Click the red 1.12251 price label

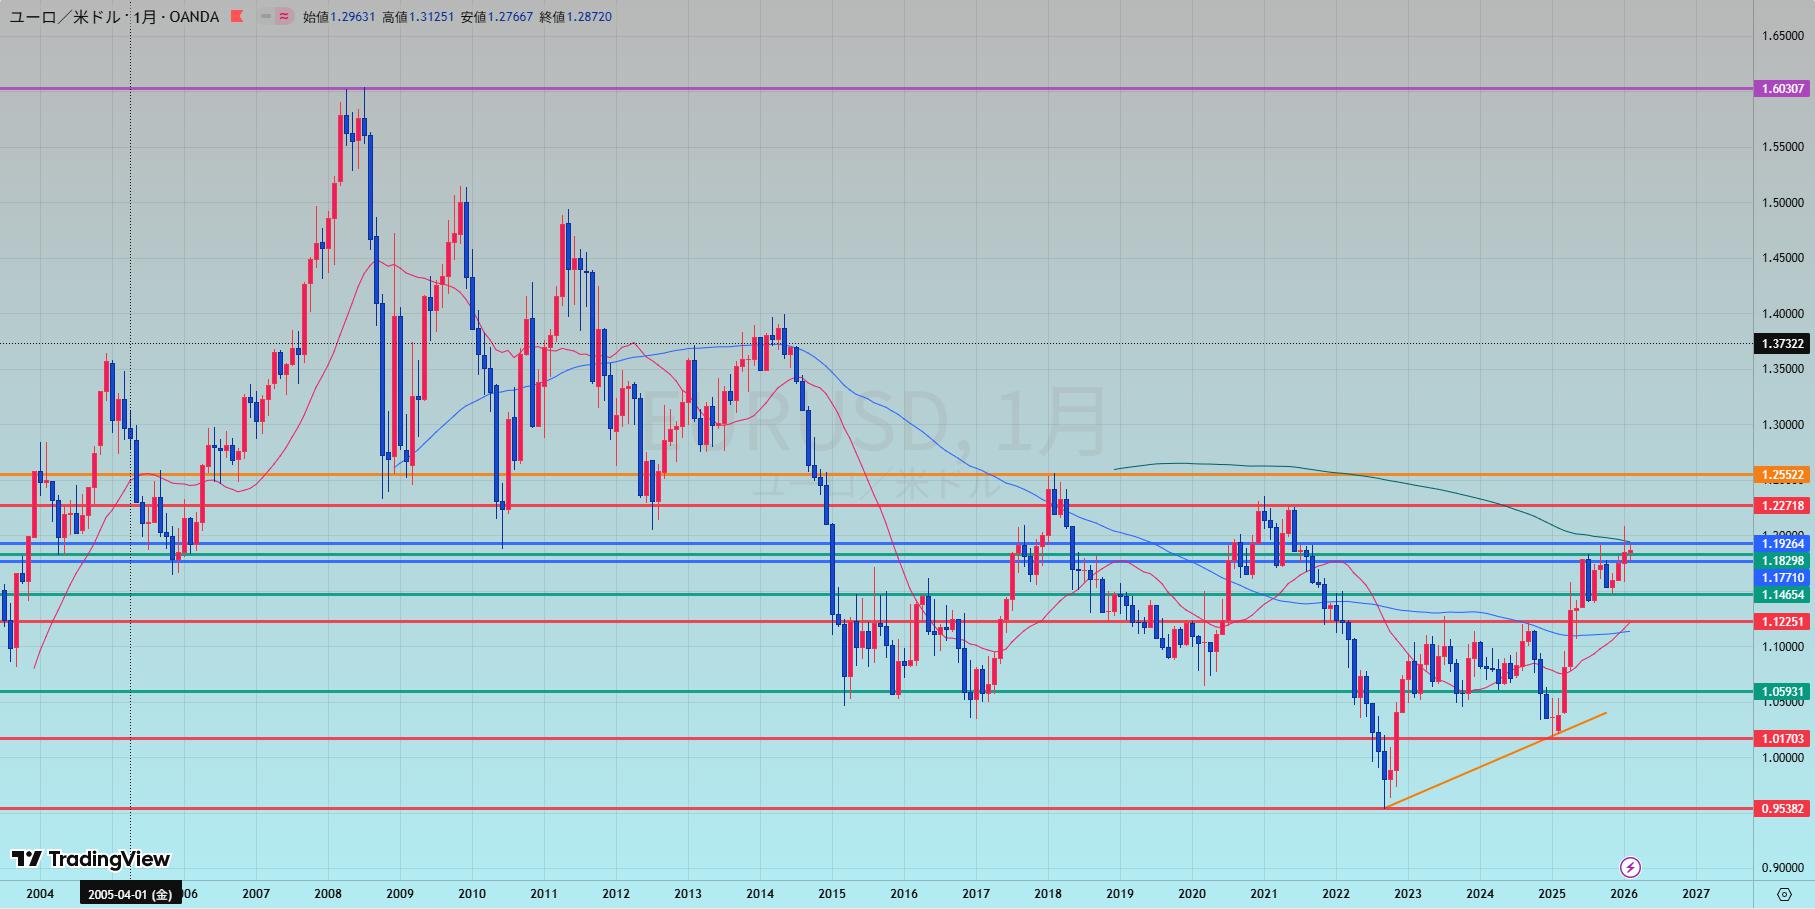pos(1782,622)
